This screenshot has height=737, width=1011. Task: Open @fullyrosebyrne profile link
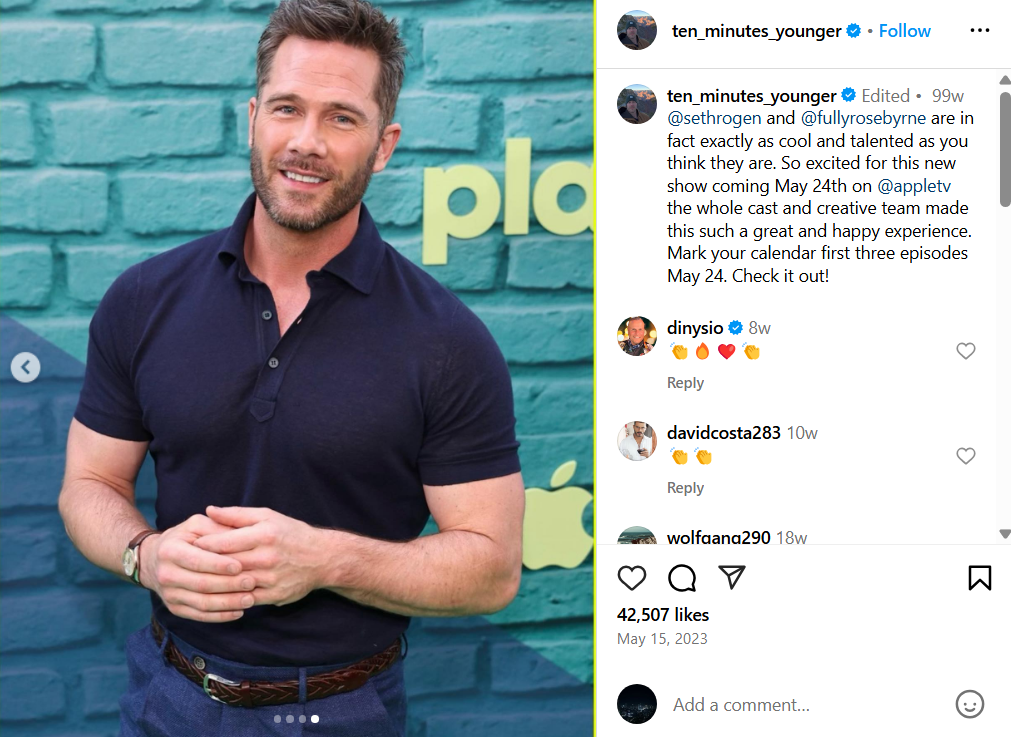click(x=863, y=118)
